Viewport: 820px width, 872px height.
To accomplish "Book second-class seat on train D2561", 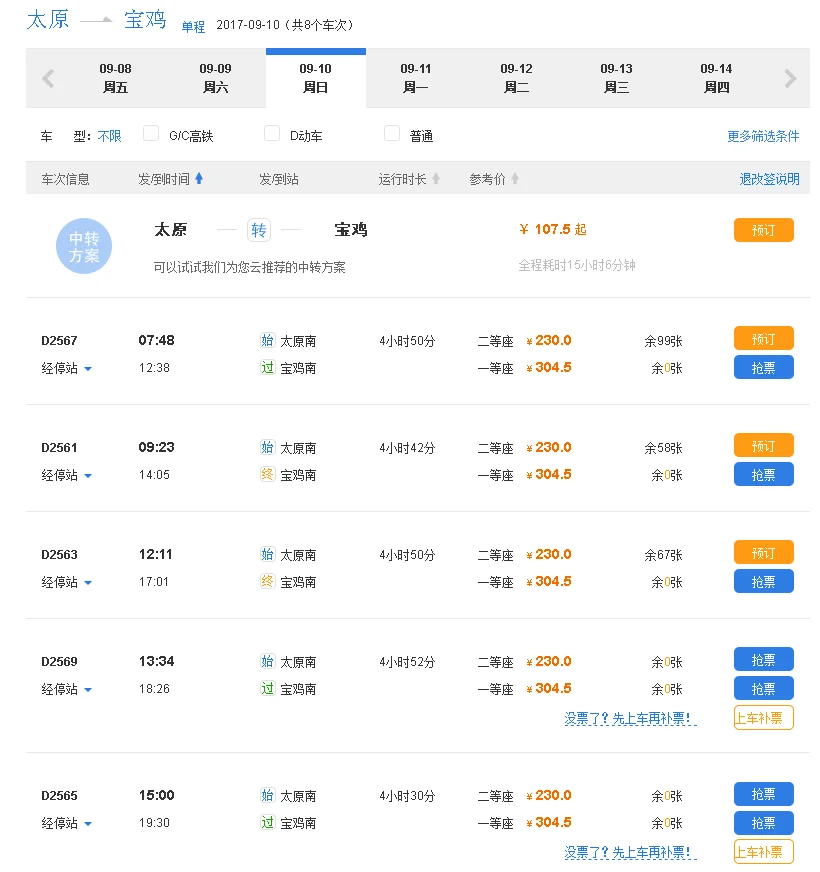I will coord(763,445).
